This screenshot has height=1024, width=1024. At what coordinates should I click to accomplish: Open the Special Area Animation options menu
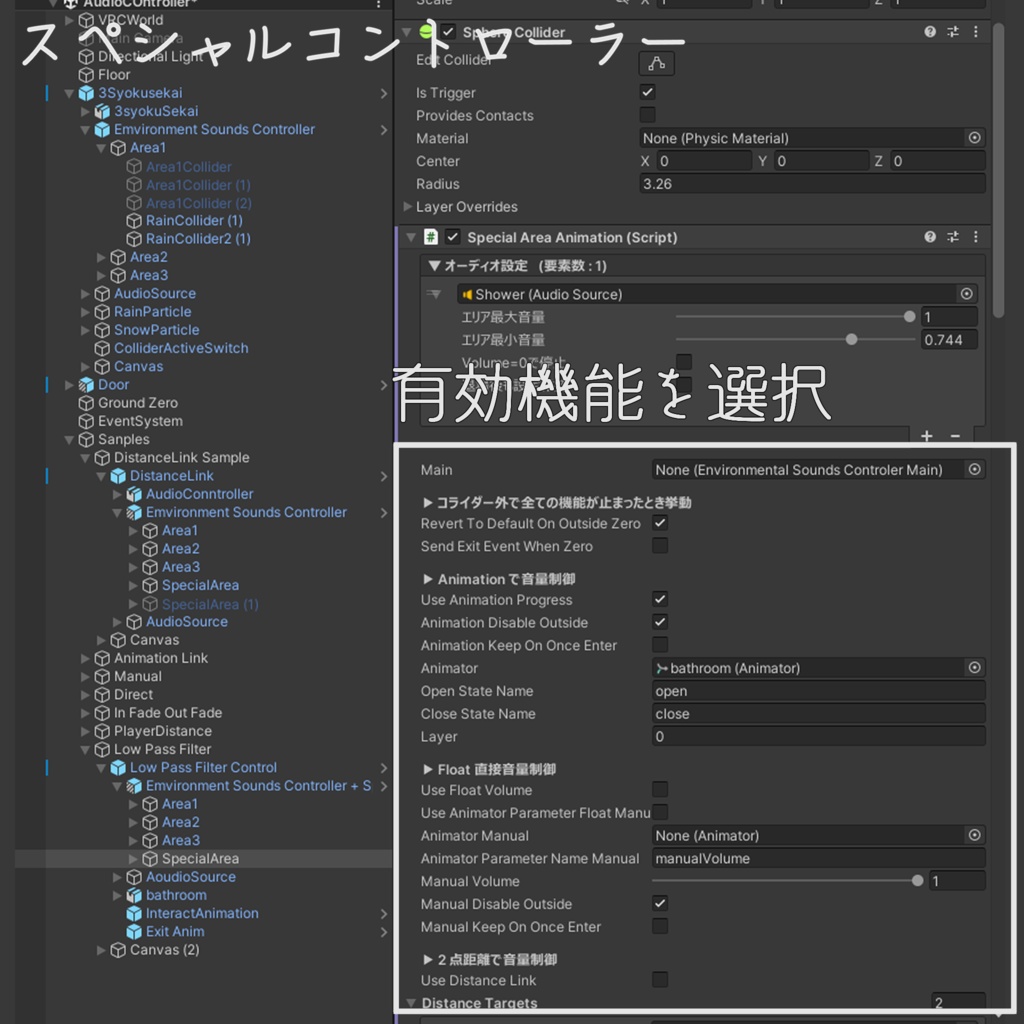[x=976, y=237]
